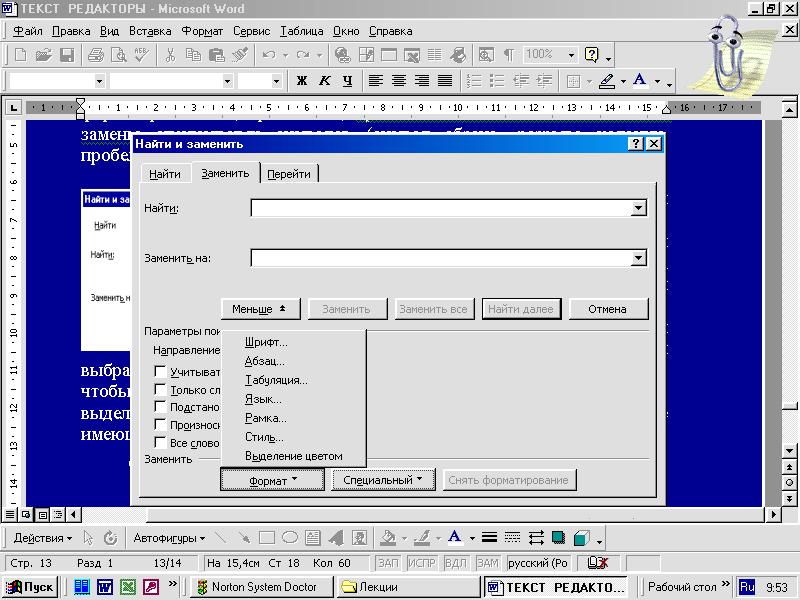Align text left in formatting toolbar
800x600 pixels.
coord(376,81)
